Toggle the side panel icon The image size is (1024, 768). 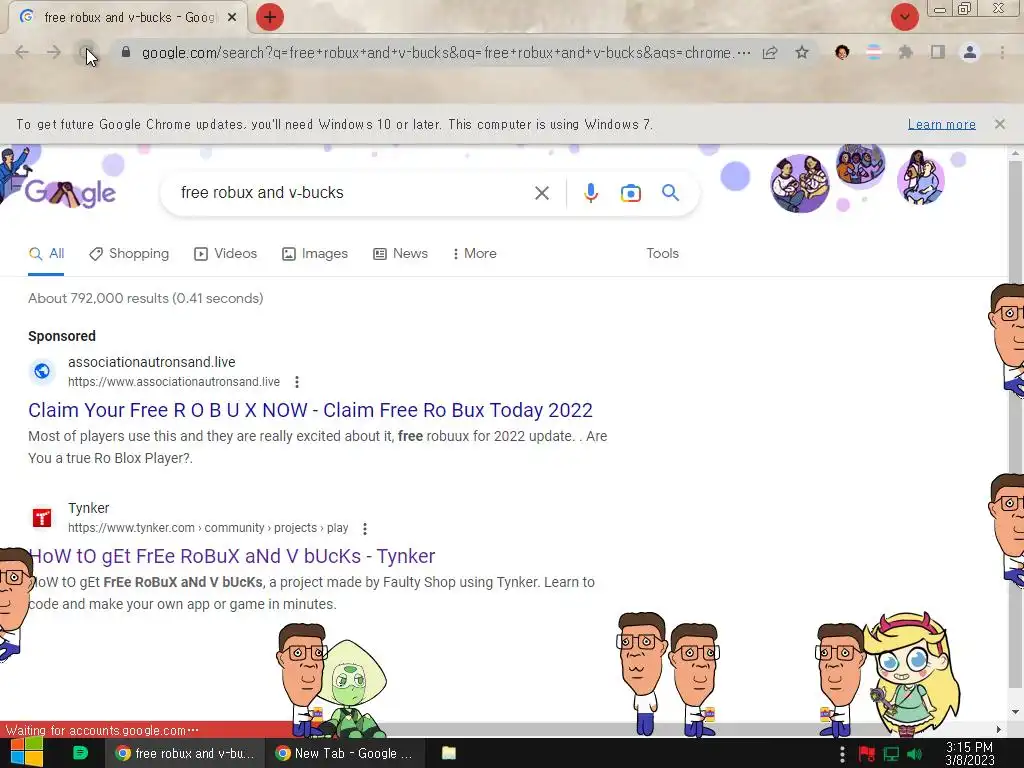(938, 52)
